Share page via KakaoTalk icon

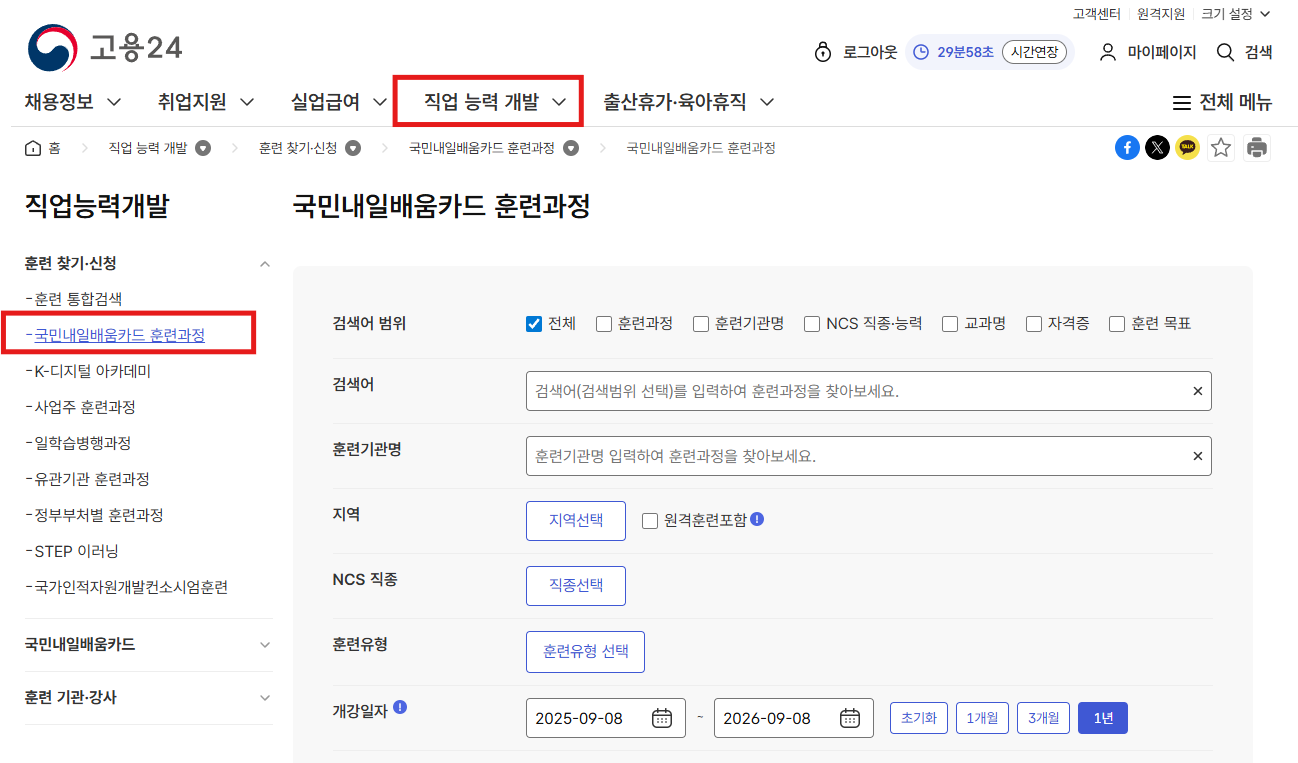(1188, 148)
